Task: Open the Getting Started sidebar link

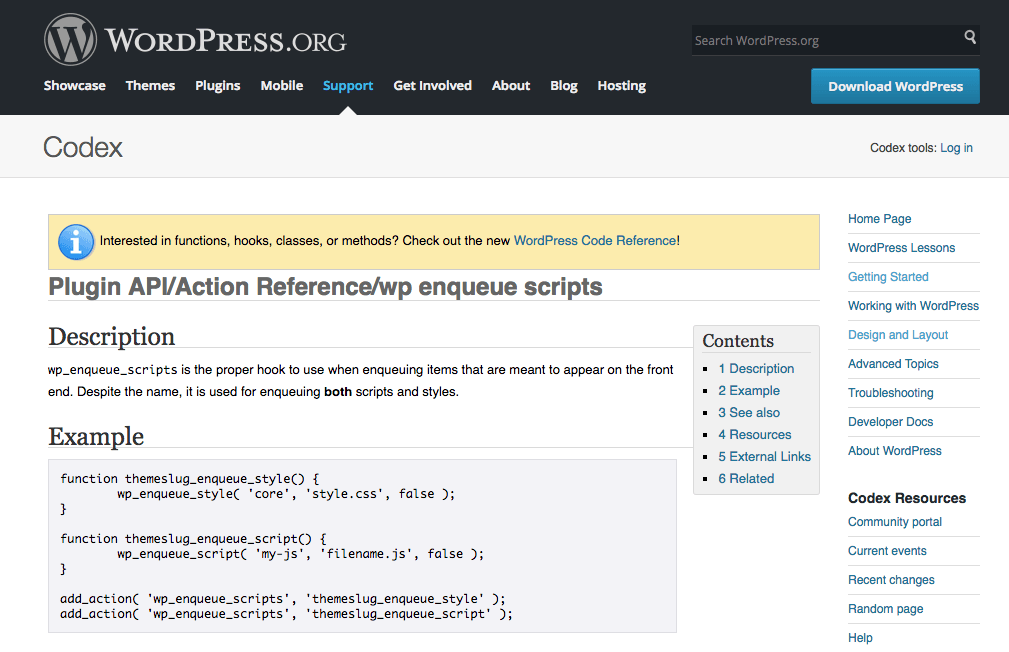Action: 888,277
